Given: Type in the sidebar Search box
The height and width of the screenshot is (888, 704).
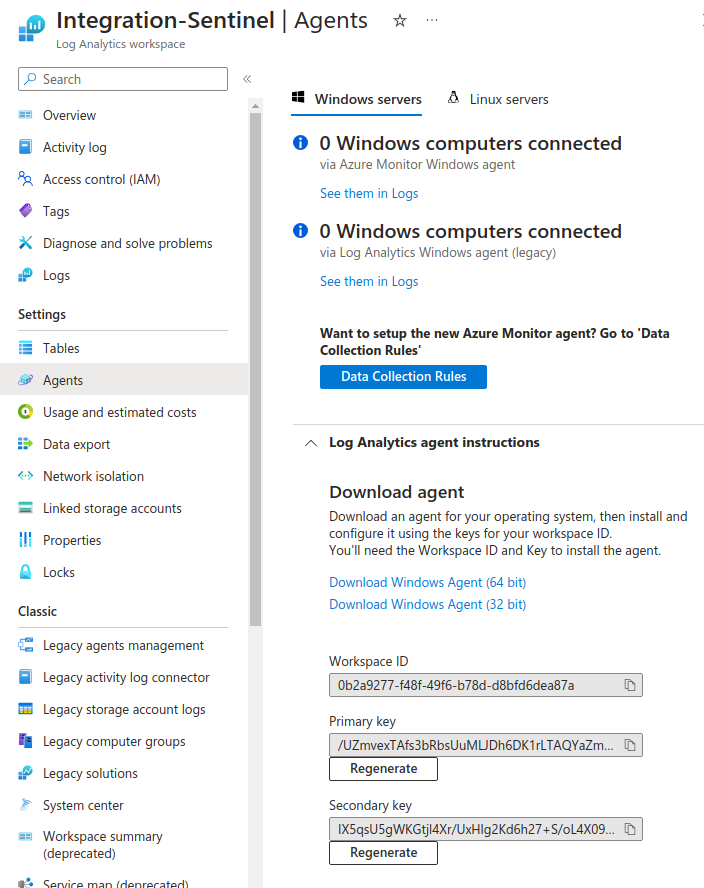Looking at the screenshot, I should point(132,79).
